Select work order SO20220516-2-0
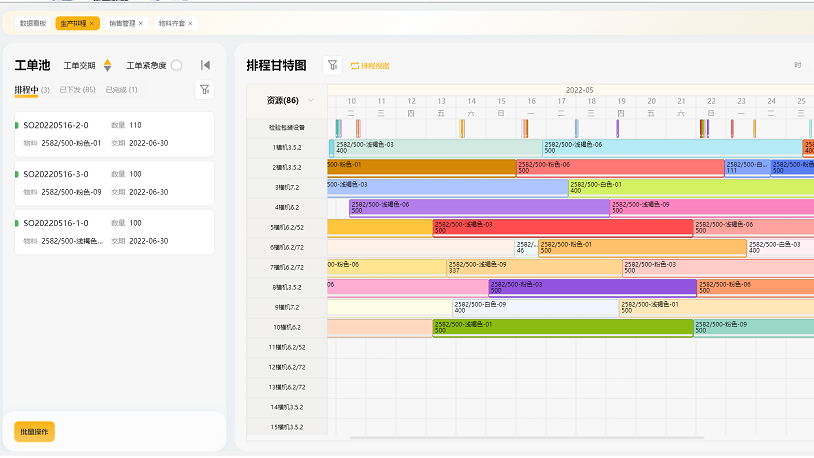 click(114, 134)
